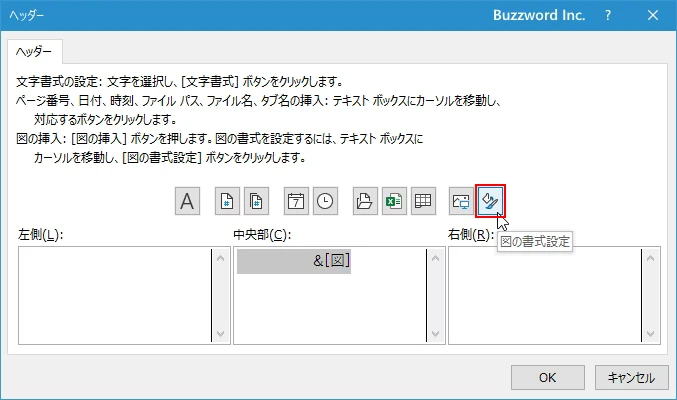Click the &[図] text in center box
The height and width of the screenshot is (400, 677).
(332, 260)
